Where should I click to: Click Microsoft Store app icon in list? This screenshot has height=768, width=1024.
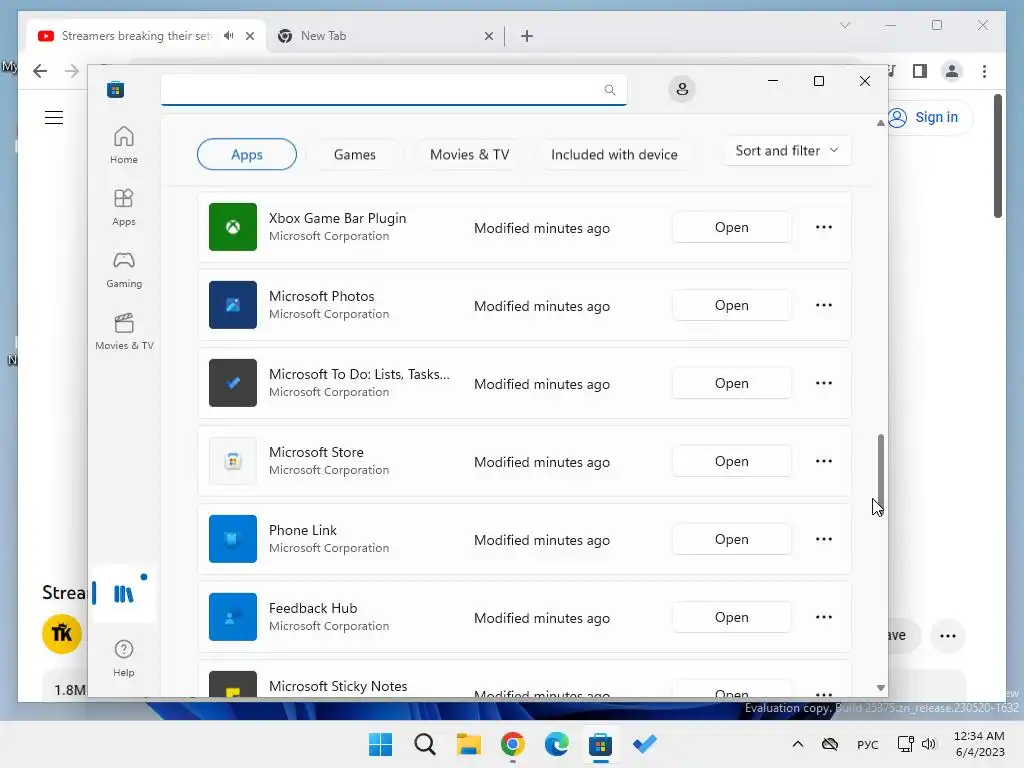tap(232, 461)
